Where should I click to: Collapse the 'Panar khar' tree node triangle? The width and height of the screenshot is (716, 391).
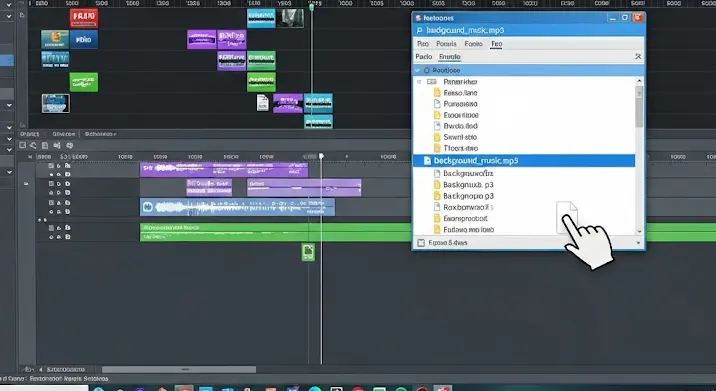click(419, 82)
